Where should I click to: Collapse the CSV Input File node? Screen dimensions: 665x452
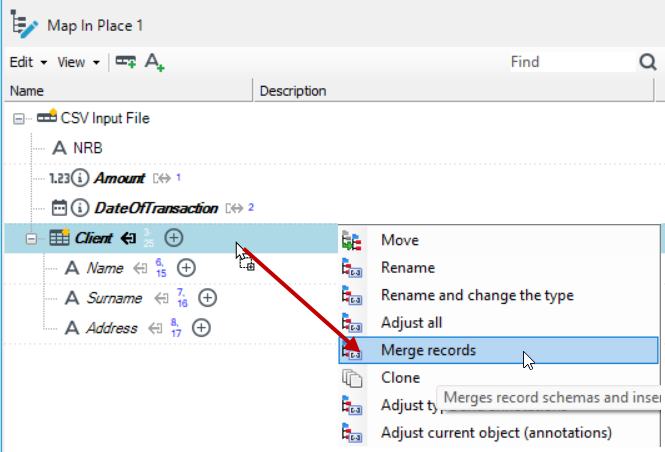pyautogui.click(x=18, y=118)
